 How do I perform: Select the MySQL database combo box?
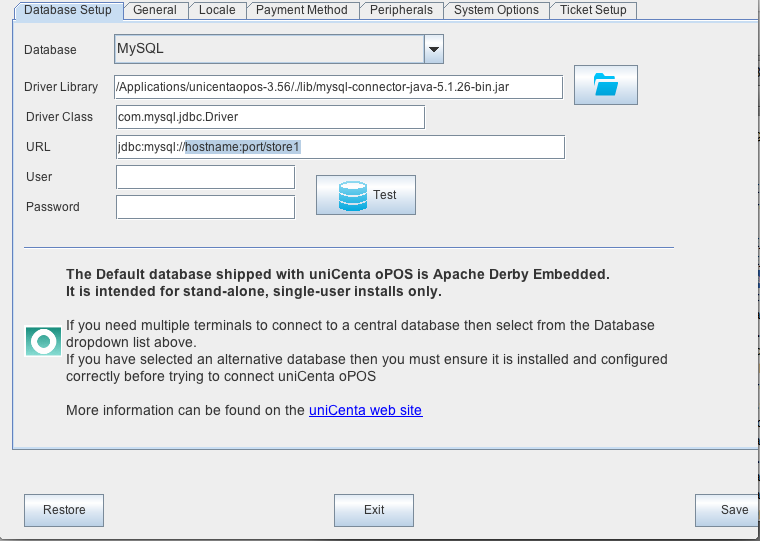click(x=279, y=49)
